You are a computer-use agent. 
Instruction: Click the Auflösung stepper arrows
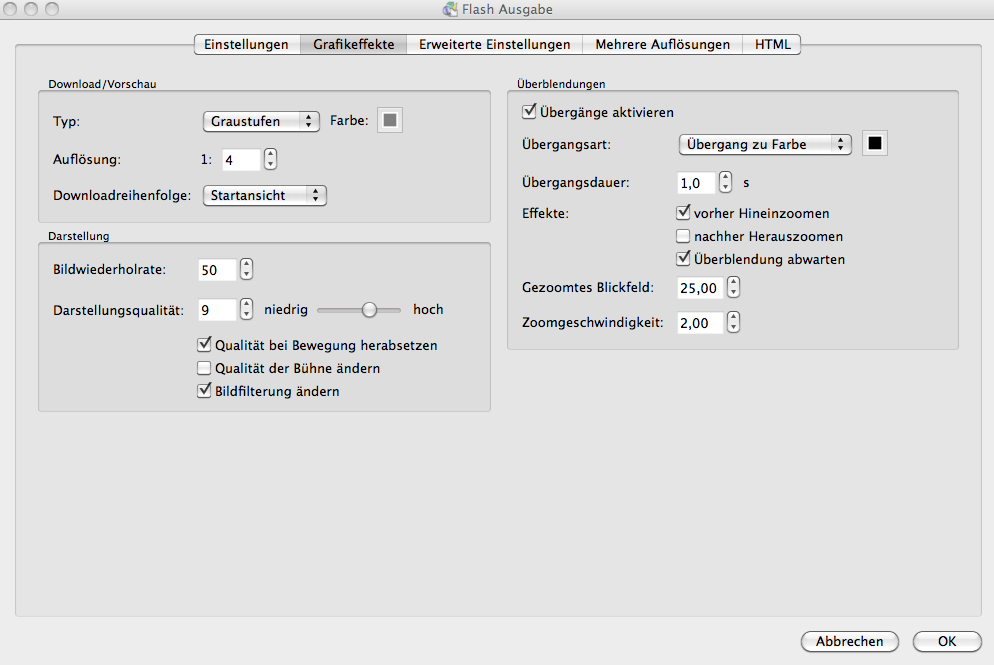pyautogui.click(x=270, y=159)
